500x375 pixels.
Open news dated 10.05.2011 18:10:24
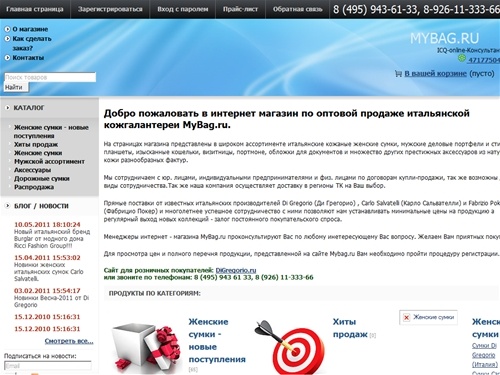47,224
